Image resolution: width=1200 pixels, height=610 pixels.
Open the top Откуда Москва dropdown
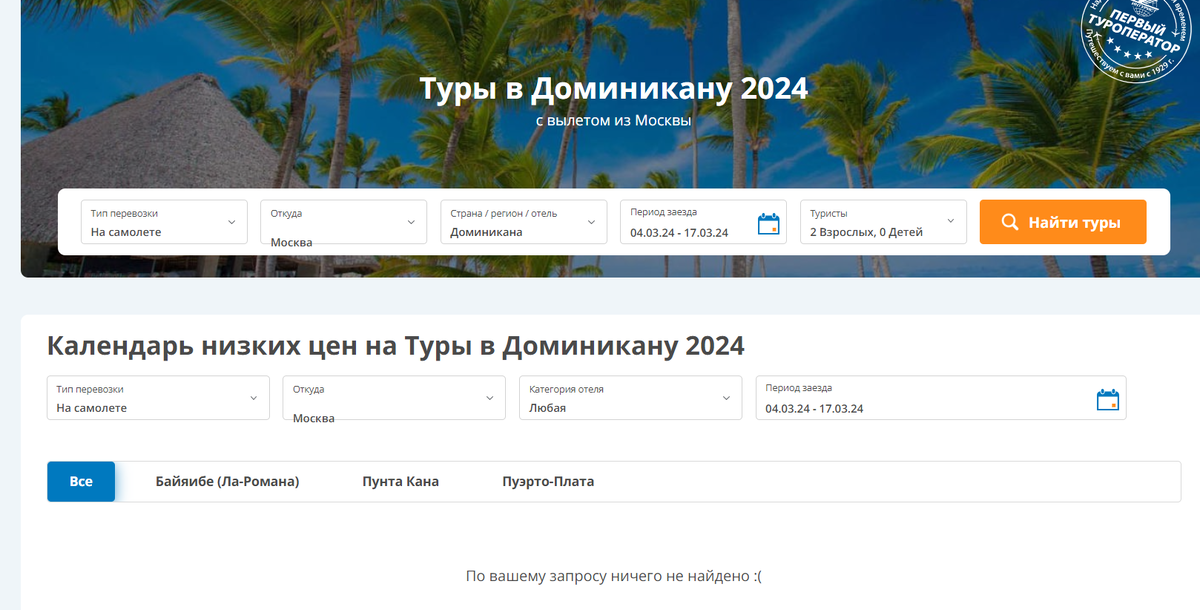tap(344, 222)
